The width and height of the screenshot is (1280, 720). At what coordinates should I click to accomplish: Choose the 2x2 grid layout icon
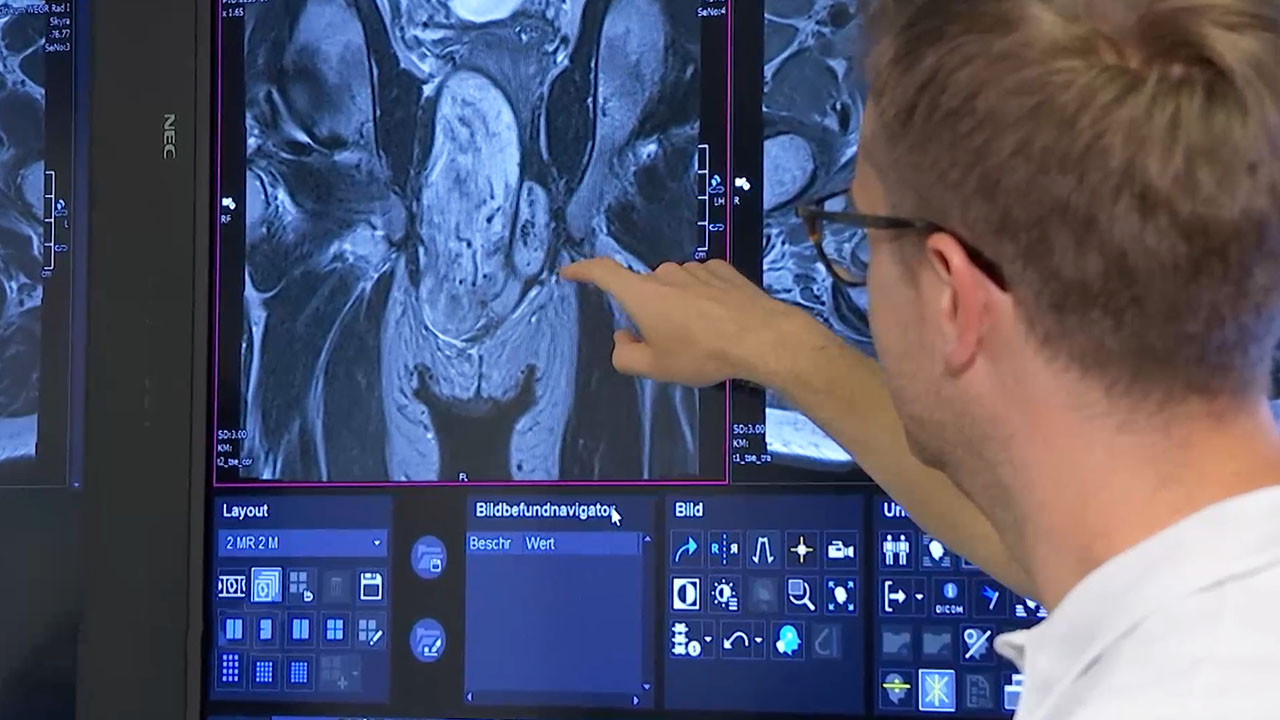coord(335,630)
